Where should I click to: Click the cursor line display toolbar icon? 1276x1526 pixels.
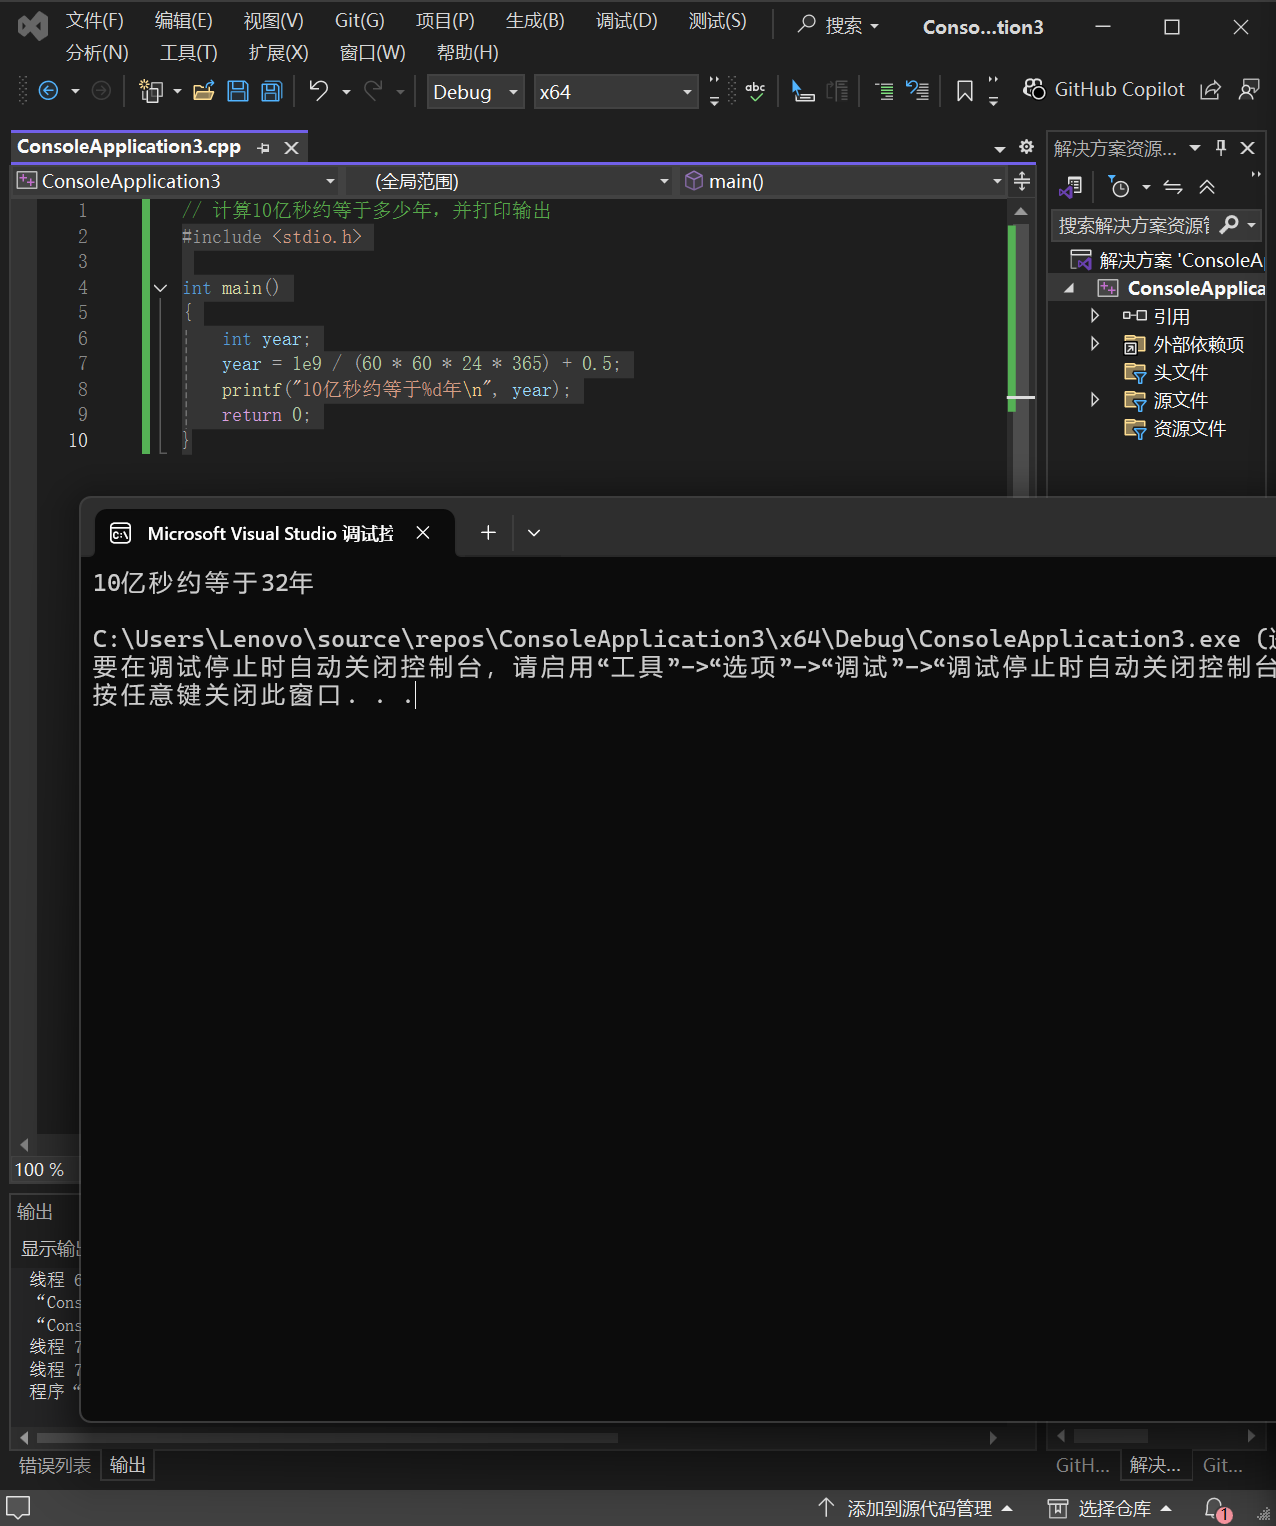(803, 91)
